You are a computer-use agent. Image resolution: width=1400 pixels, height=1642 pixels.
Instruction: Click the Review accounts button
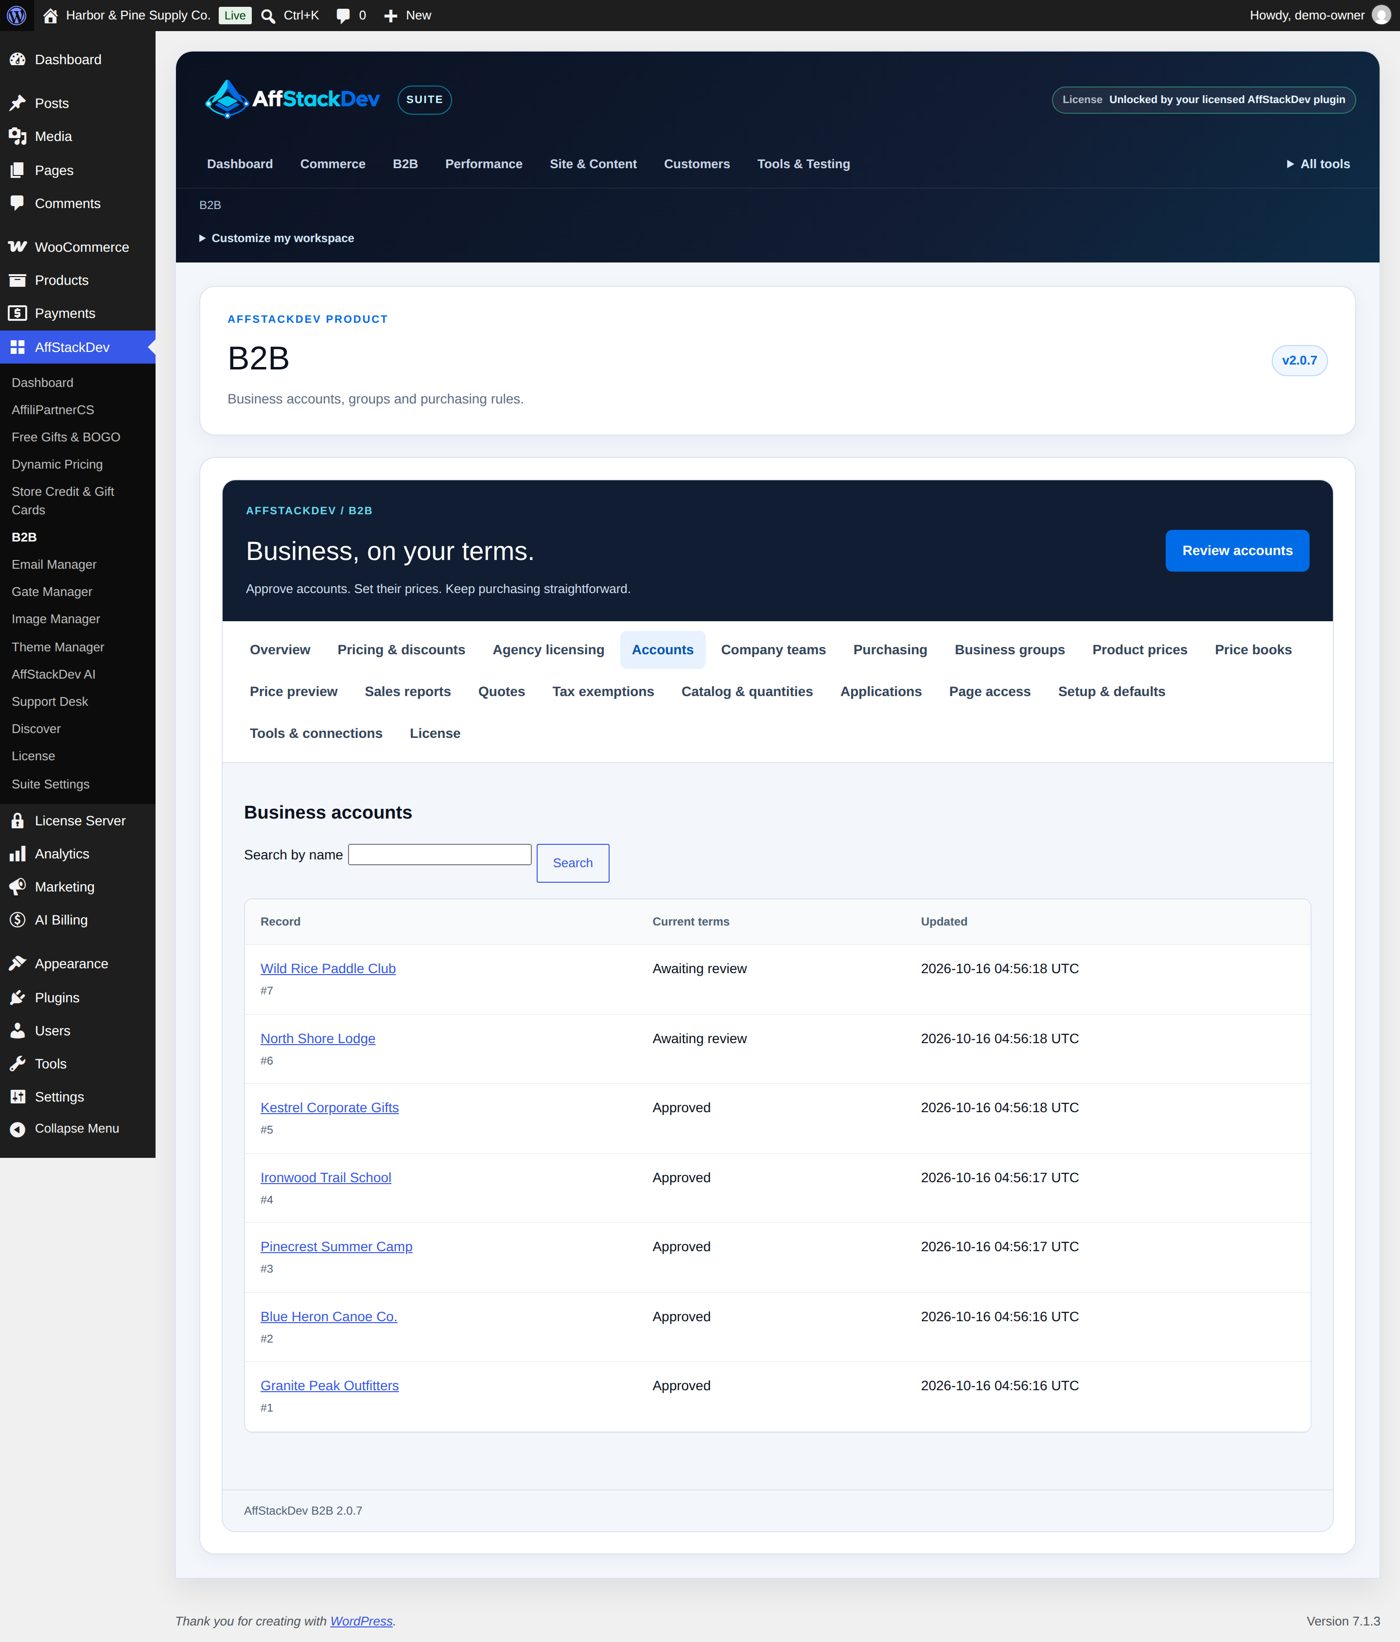click(x=1237, y=551)
